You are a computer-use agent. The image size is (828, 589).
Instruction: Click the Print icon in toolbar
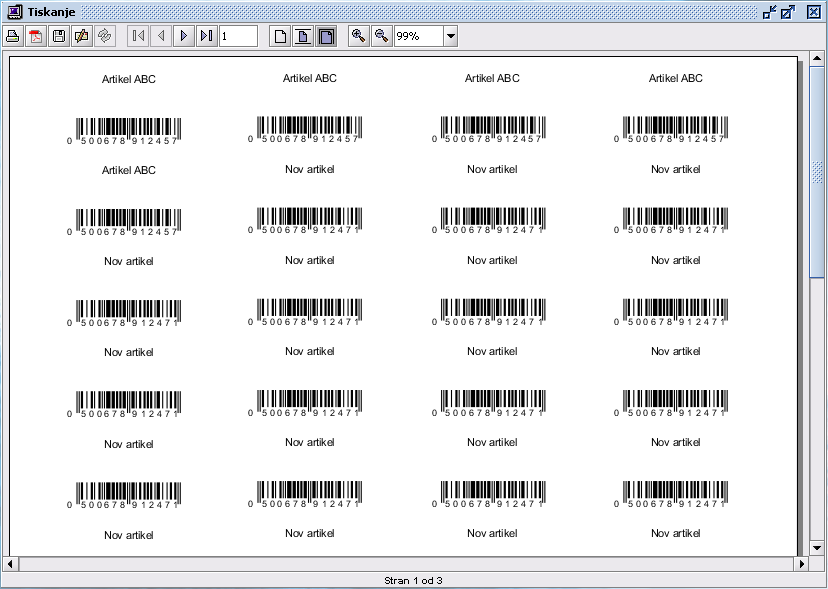pyautogui.click(x=13, y=36)
